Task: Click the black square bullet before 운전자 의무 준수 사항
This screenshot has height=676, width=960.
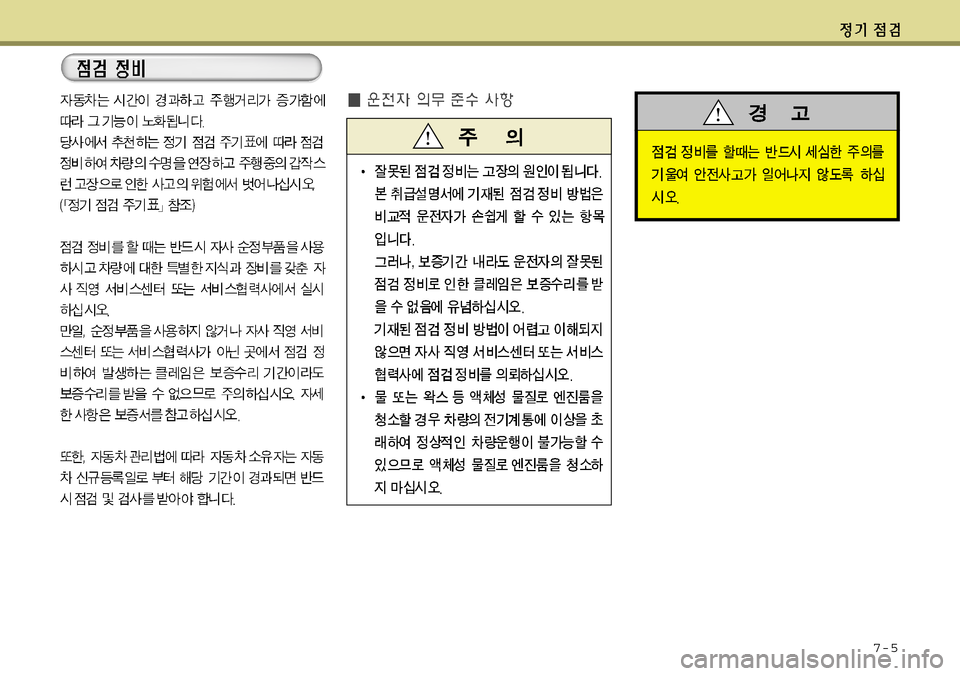Action: click(353, 99)
